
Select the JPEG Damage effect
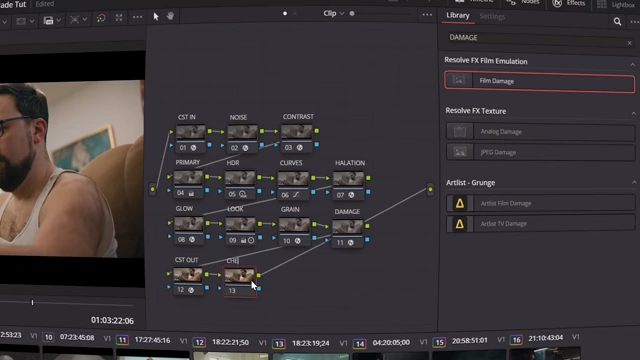point(540,152)
